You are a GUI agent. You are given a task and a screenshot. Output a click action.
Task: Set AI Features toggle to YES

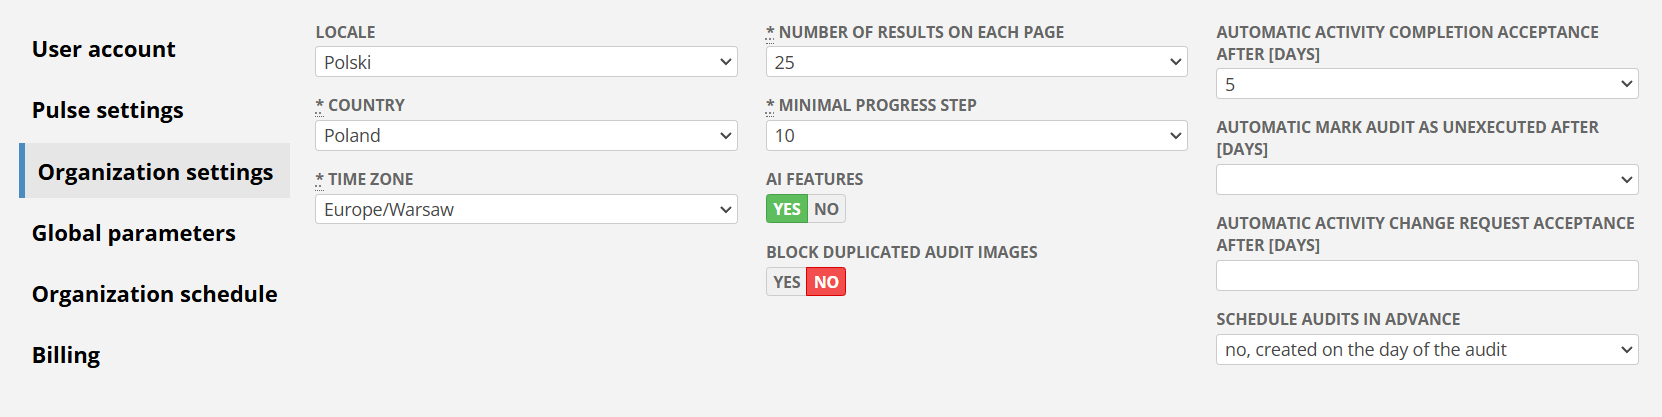coord(787,209)
